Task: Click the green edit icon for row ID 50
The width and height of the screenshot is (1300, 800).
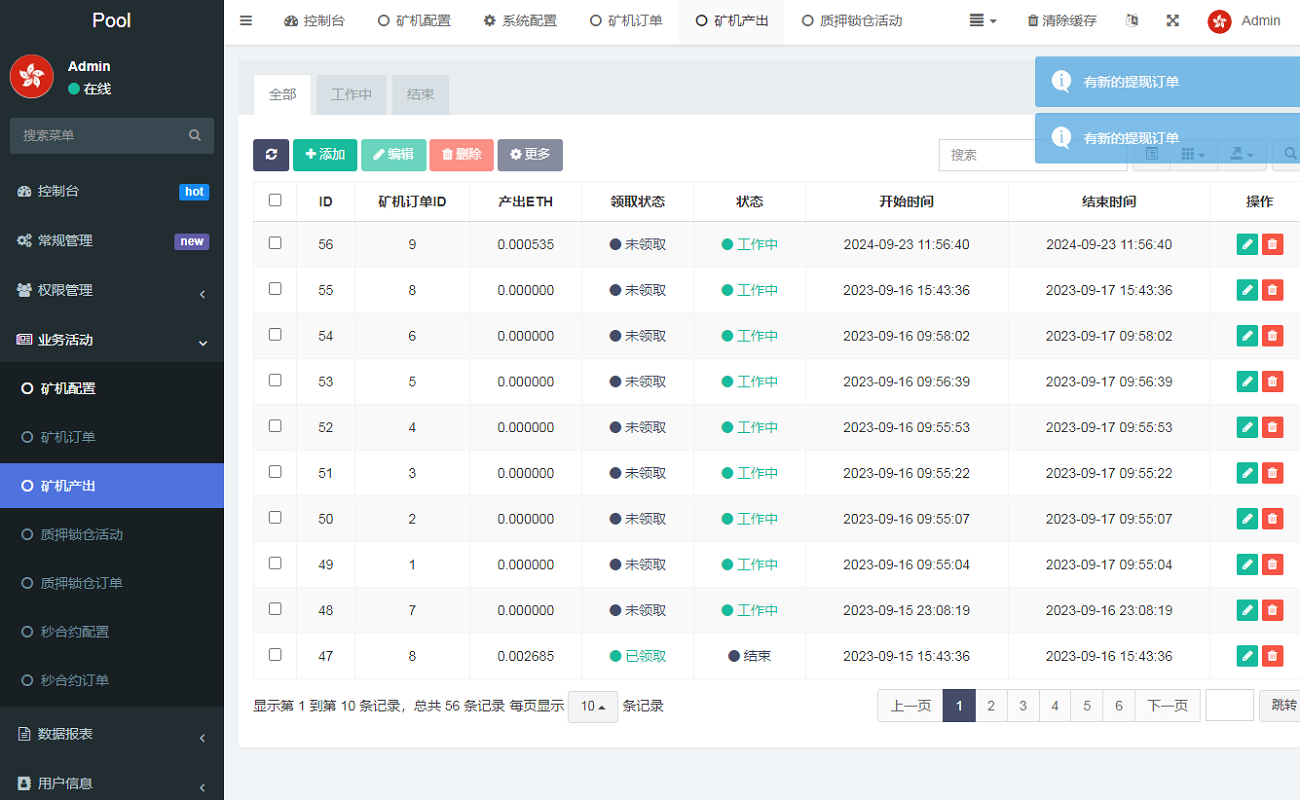Action: tap(1247, 519)
